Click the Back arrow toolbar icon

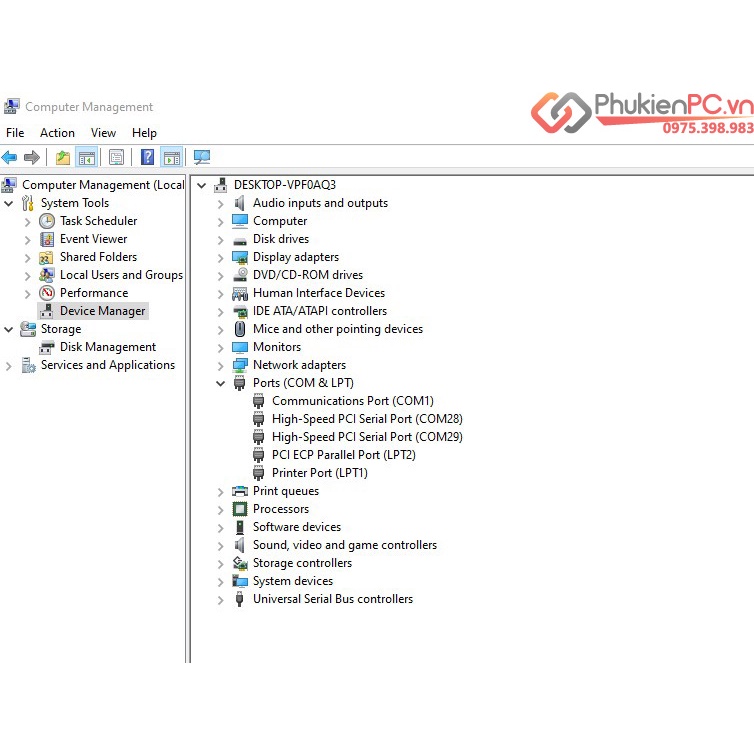[10, 157]
